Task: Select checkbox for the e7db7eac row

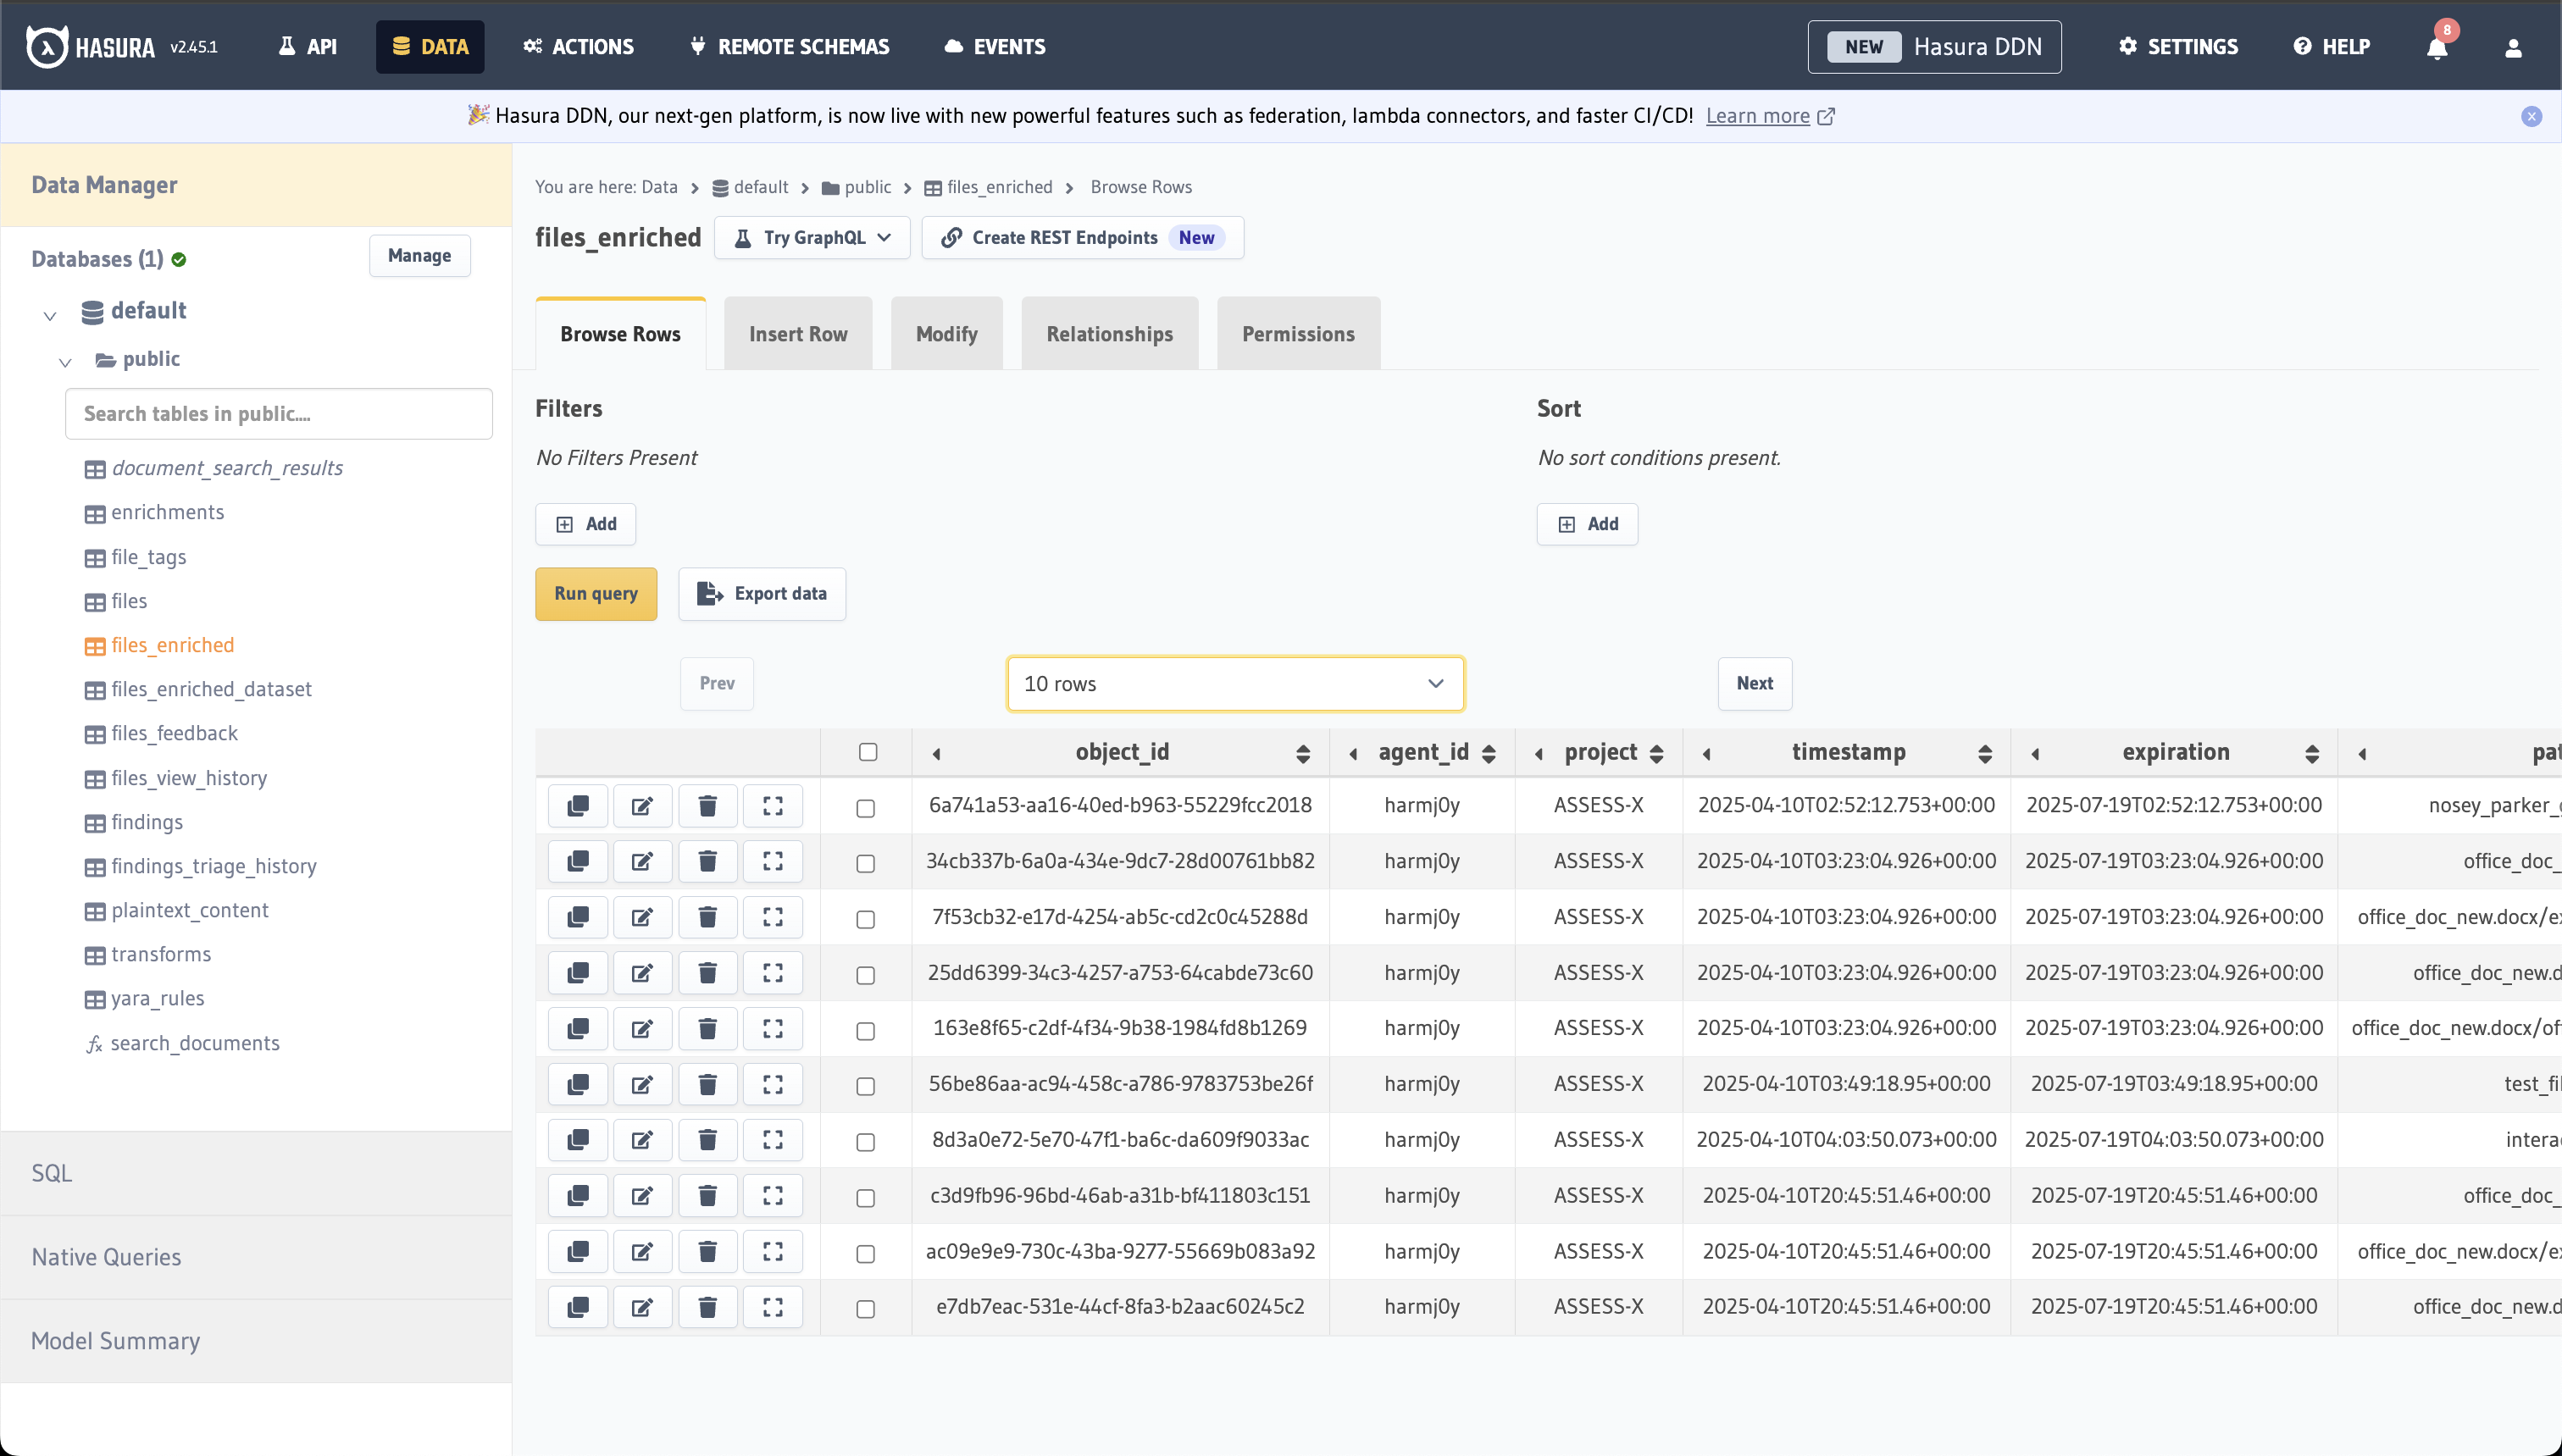Action: 865,1309
